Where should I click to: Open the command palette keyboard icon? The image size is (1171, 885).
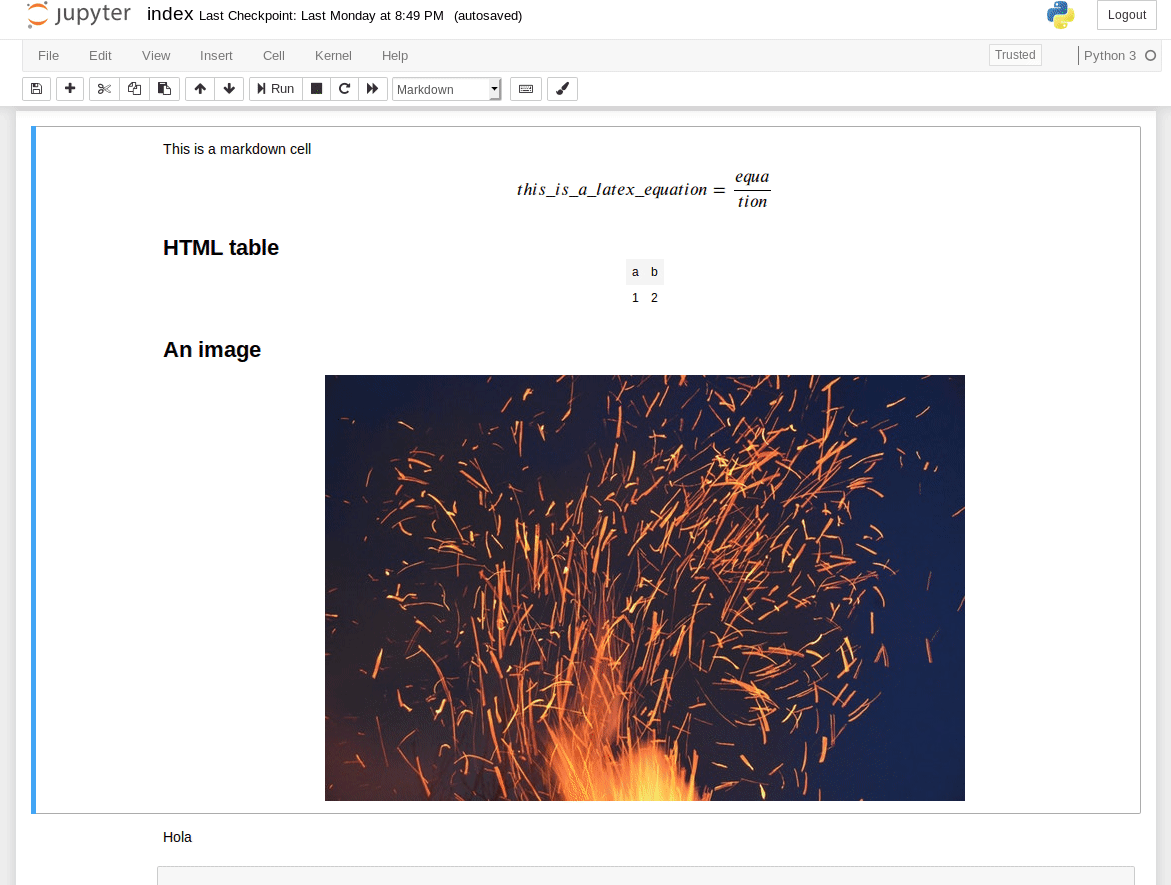[526, 89]
